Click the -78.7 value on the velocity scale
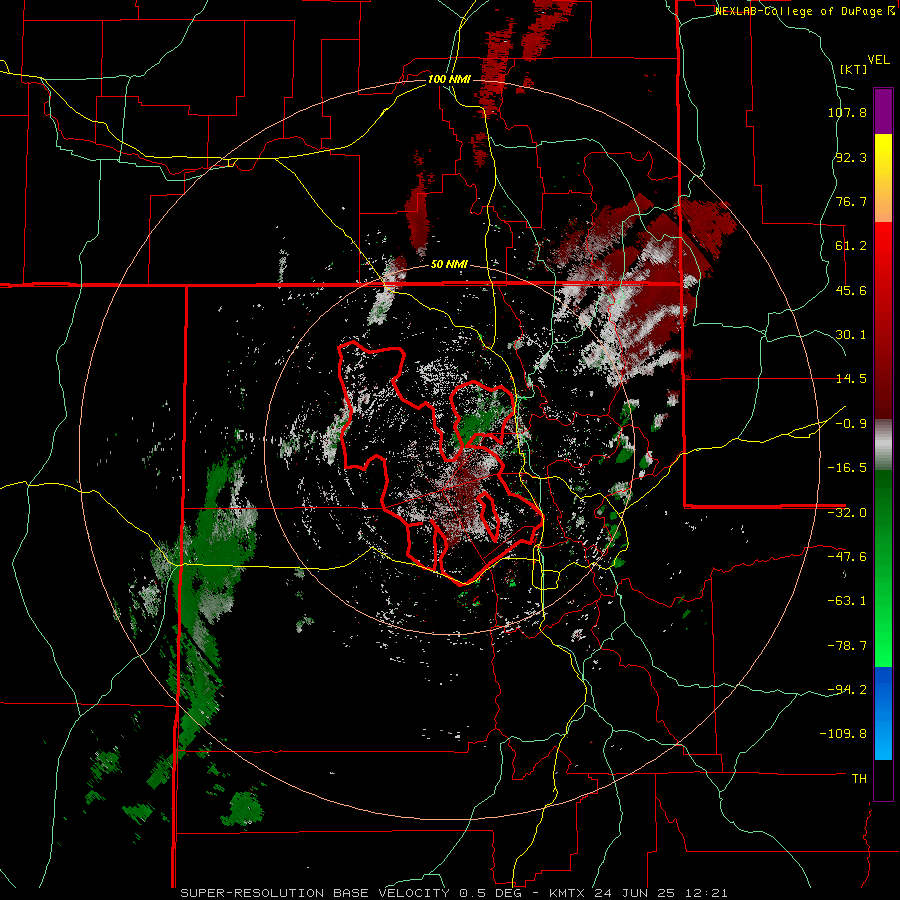The image size is (900, 900). click(847, 646)
